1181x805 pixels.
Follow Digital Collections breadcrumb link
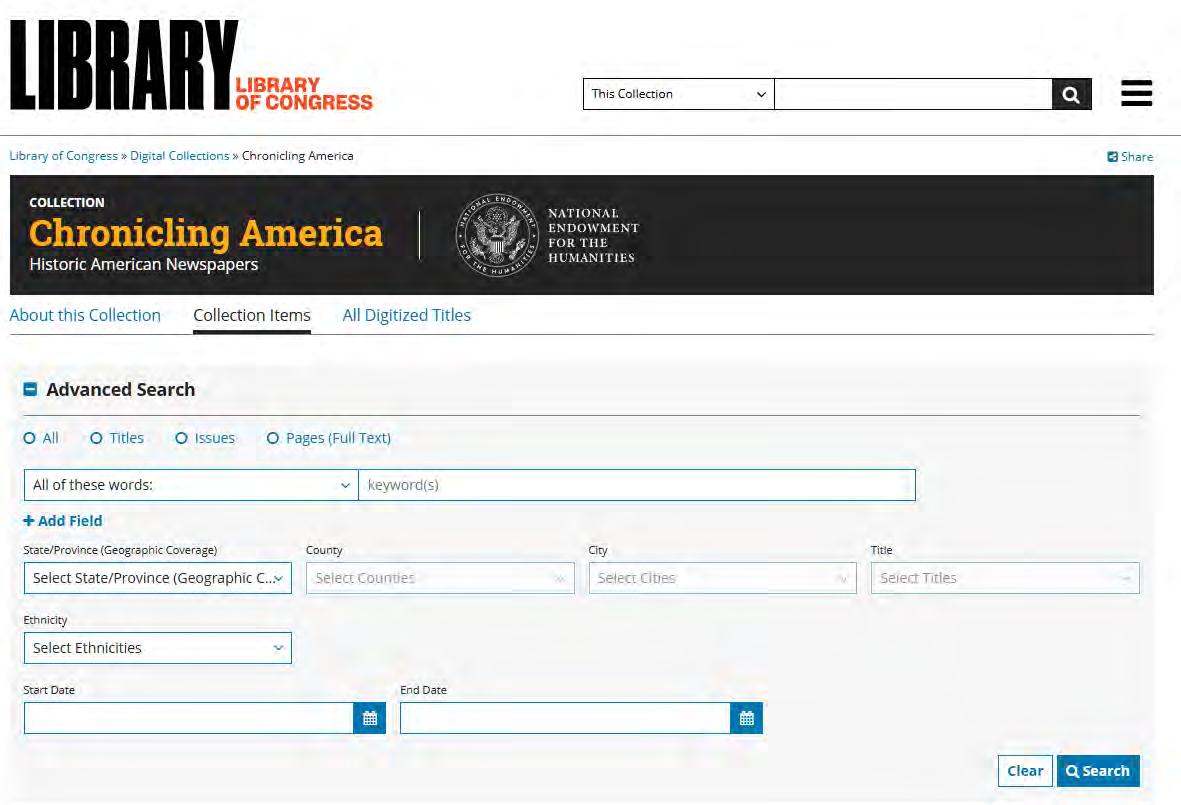pyautogui.click(x=179, y=156)
